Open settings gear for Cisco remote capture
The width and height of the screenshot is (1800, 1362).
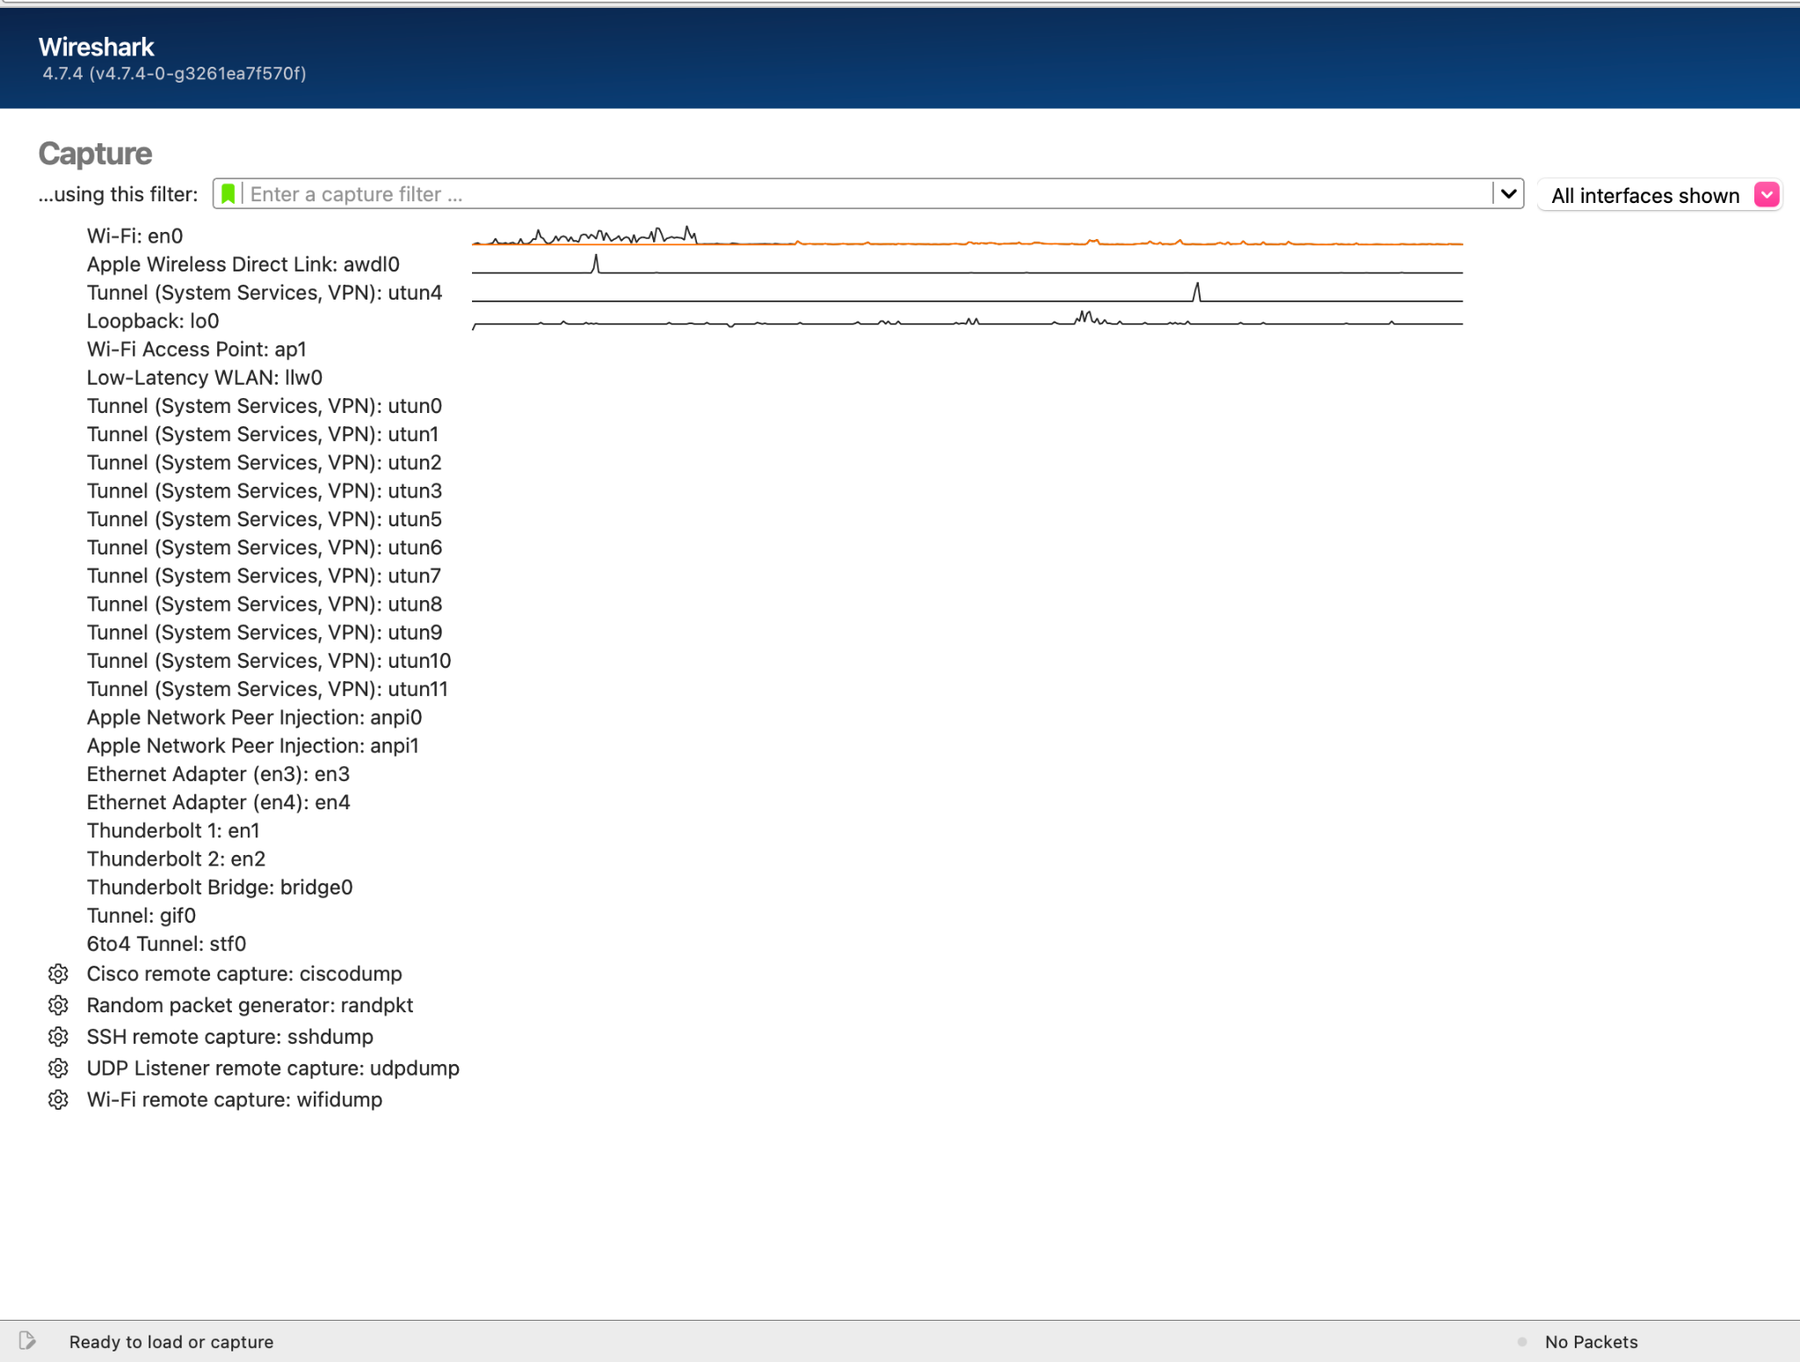click(58, 974)
